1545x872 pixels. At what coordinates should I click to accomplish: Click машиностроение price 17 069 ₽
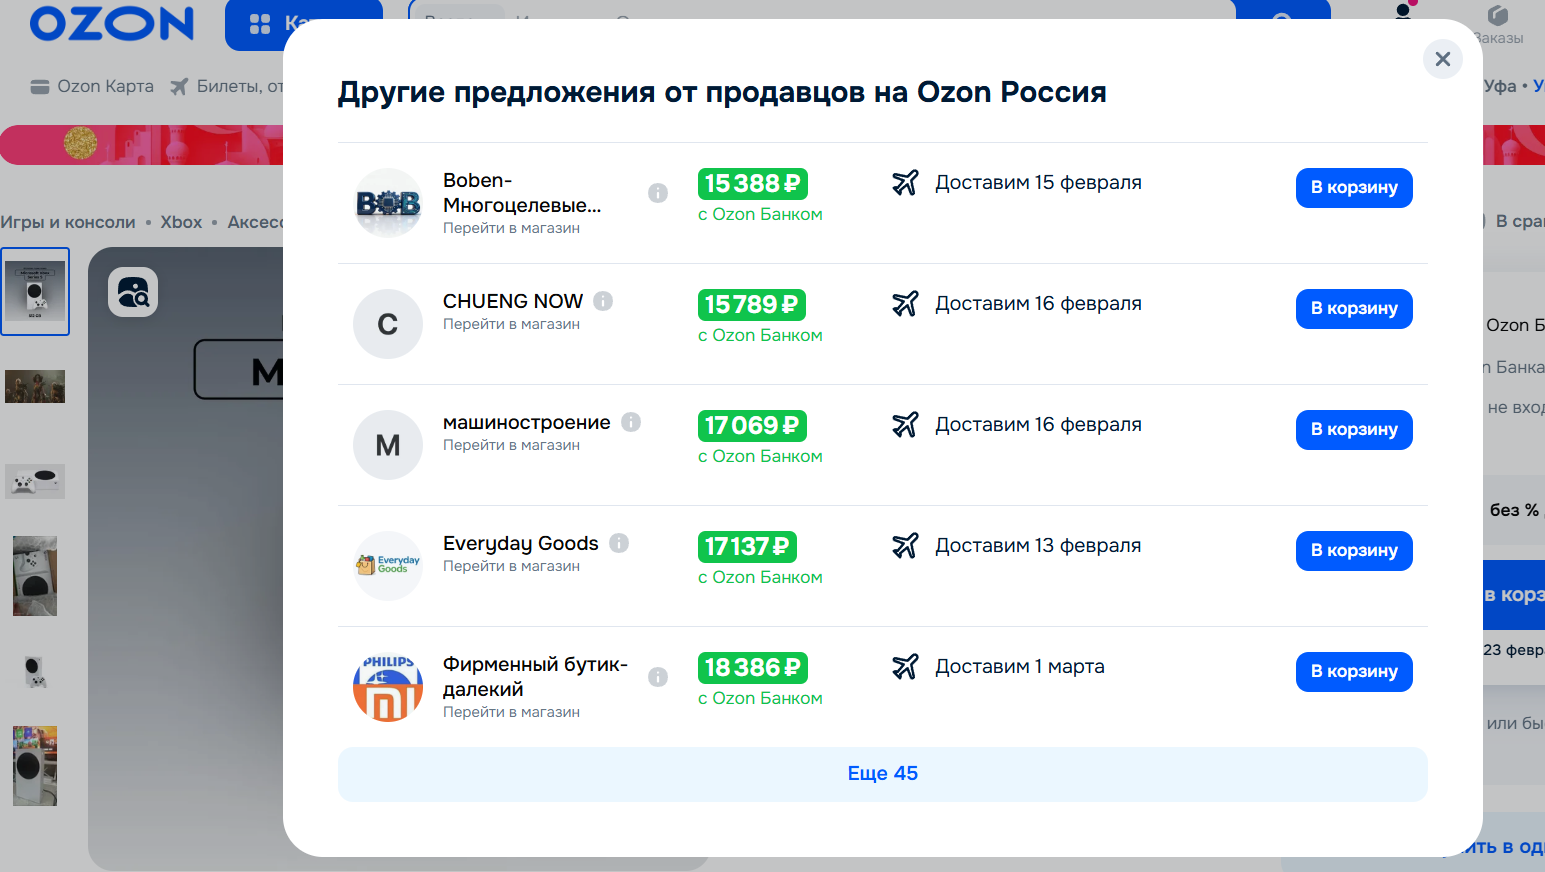pyautogui.click(x=752, y=426)
